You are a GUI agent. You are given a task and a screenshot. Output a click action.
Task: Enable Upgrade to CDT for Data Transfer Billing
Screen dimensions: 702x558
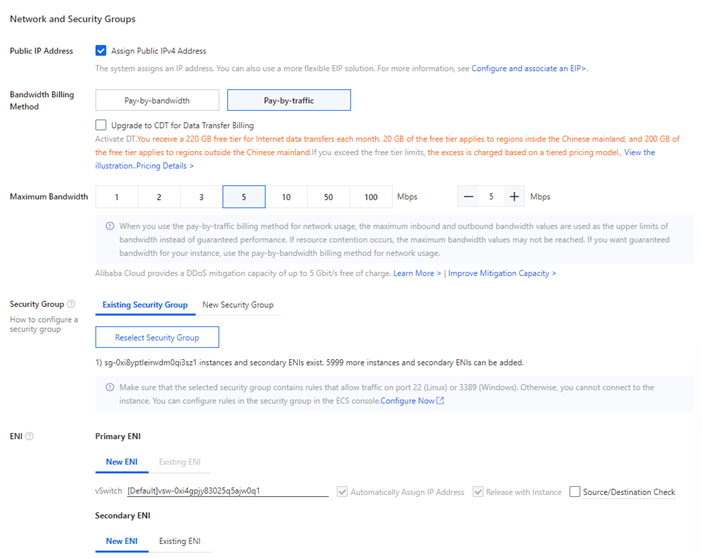pos(101,125)
